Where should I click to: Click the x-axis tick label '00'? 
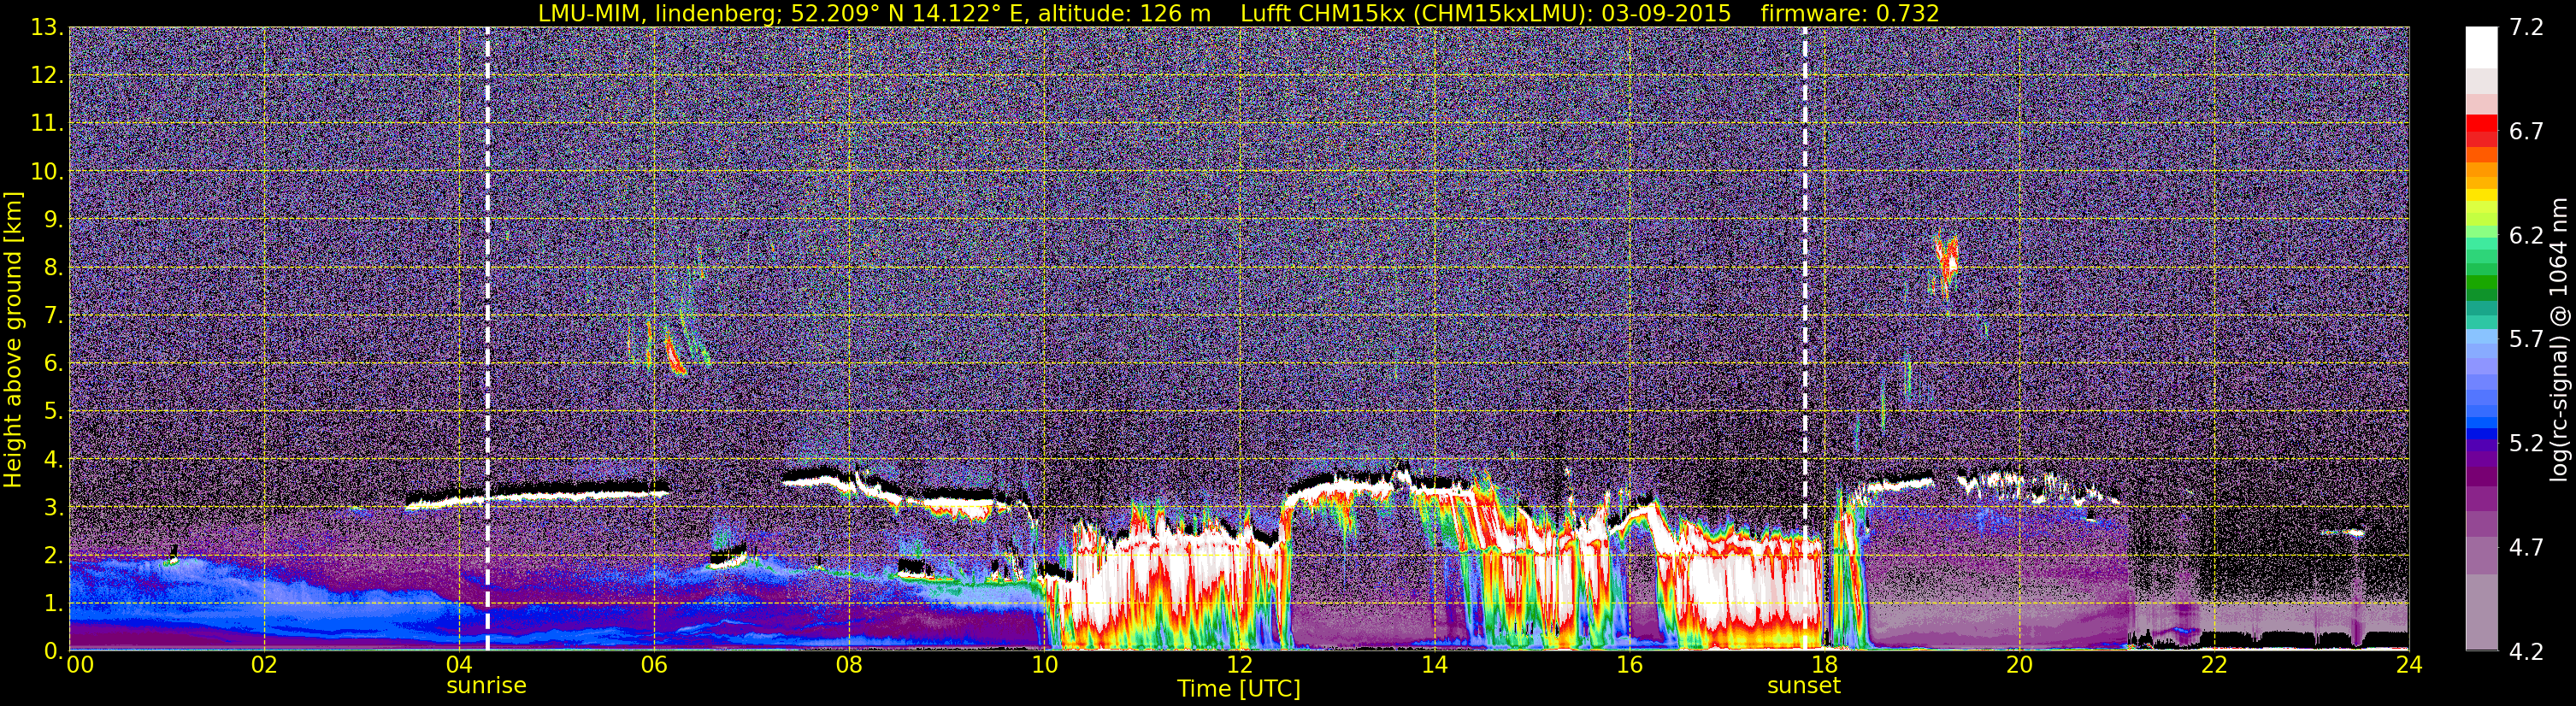click(80, 666)
